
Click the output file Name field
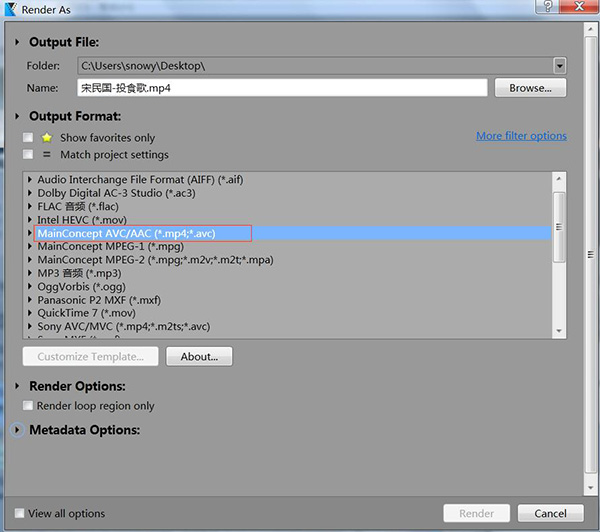tap(282, 88)
